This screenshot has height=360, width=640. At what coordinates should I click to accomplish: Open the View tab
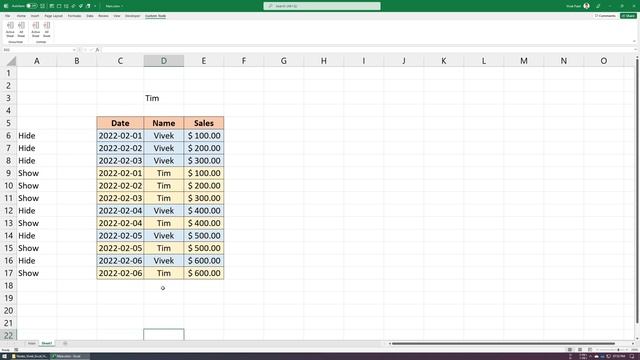117,16
